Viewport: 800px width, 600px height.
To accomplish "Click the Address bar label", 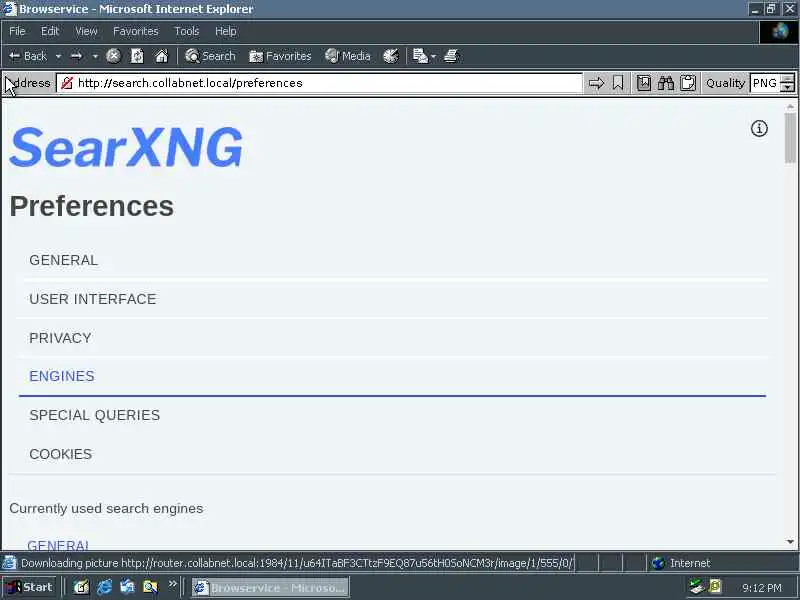I will [x=30, y=83].
